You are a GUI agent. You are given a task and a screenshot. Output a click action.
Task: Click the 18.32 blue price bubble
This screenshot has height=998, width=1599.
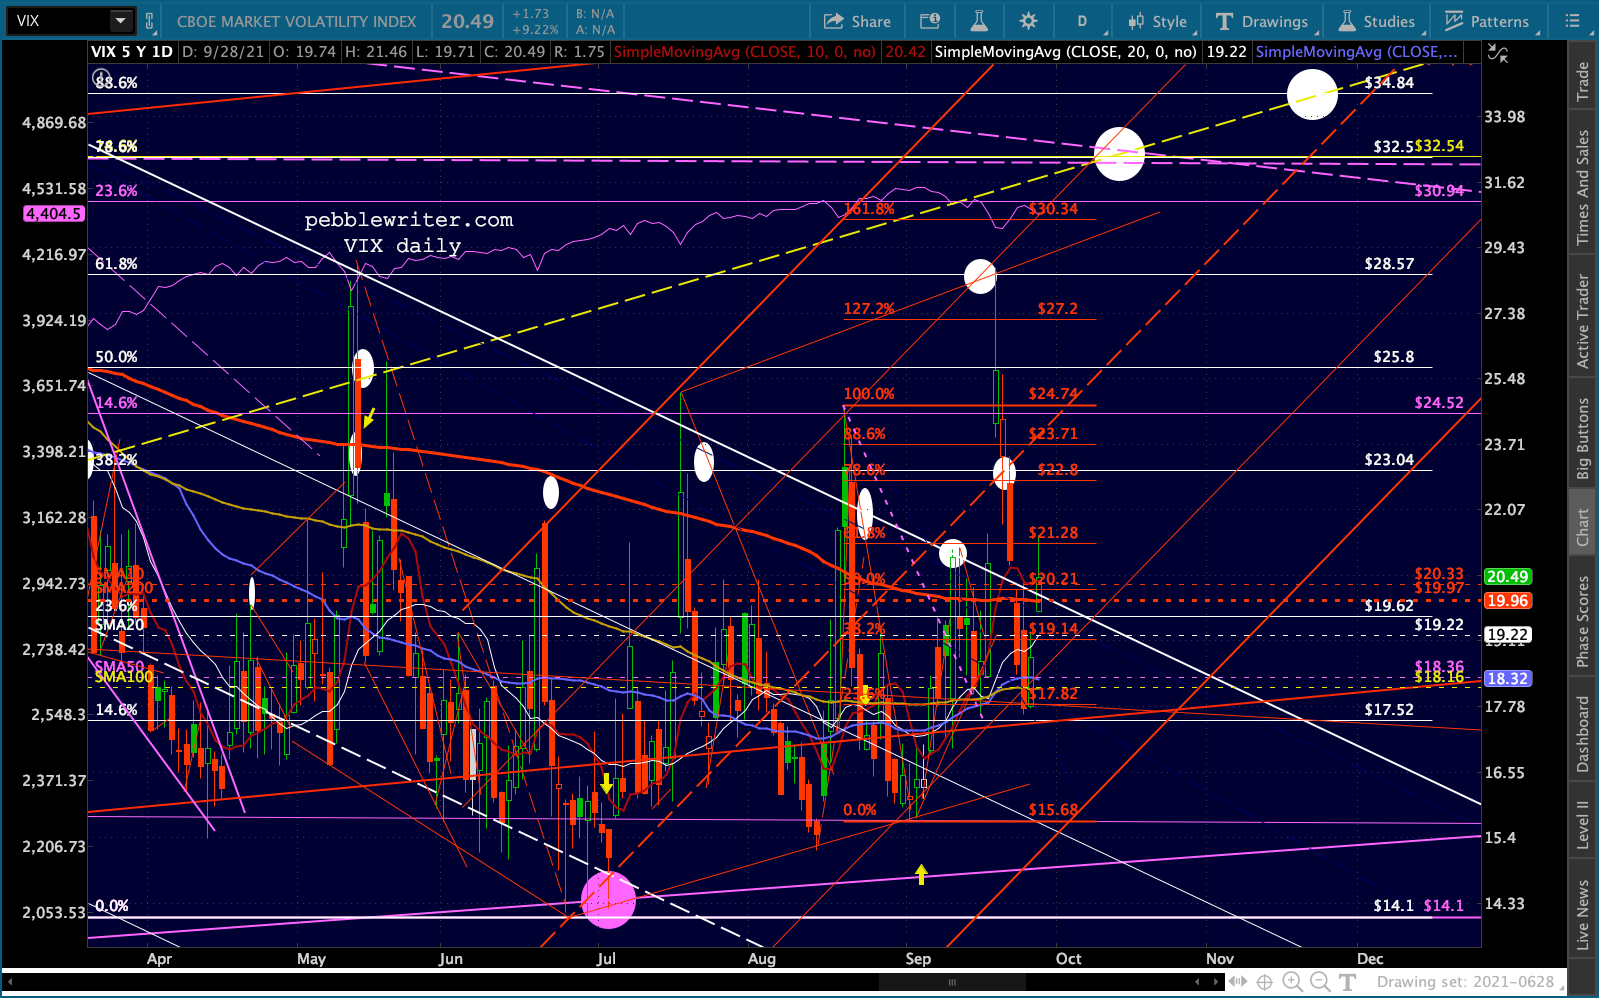click(1507, 679)
